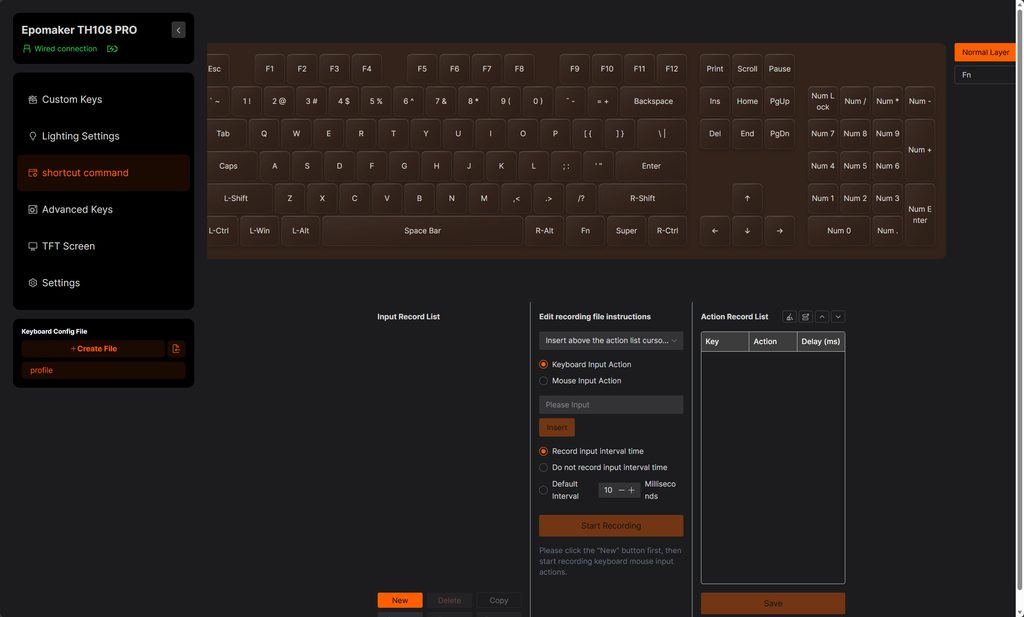Choose Do not record input interval time
Image resolution: width=1024 pixels, height=617 pixels.
pos(543,467)
